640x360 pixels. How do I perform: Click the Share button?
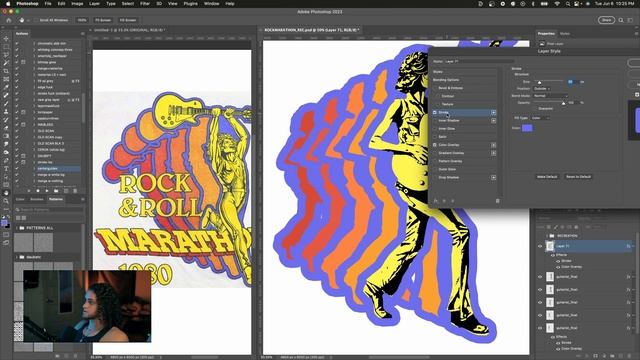(607, 20)
